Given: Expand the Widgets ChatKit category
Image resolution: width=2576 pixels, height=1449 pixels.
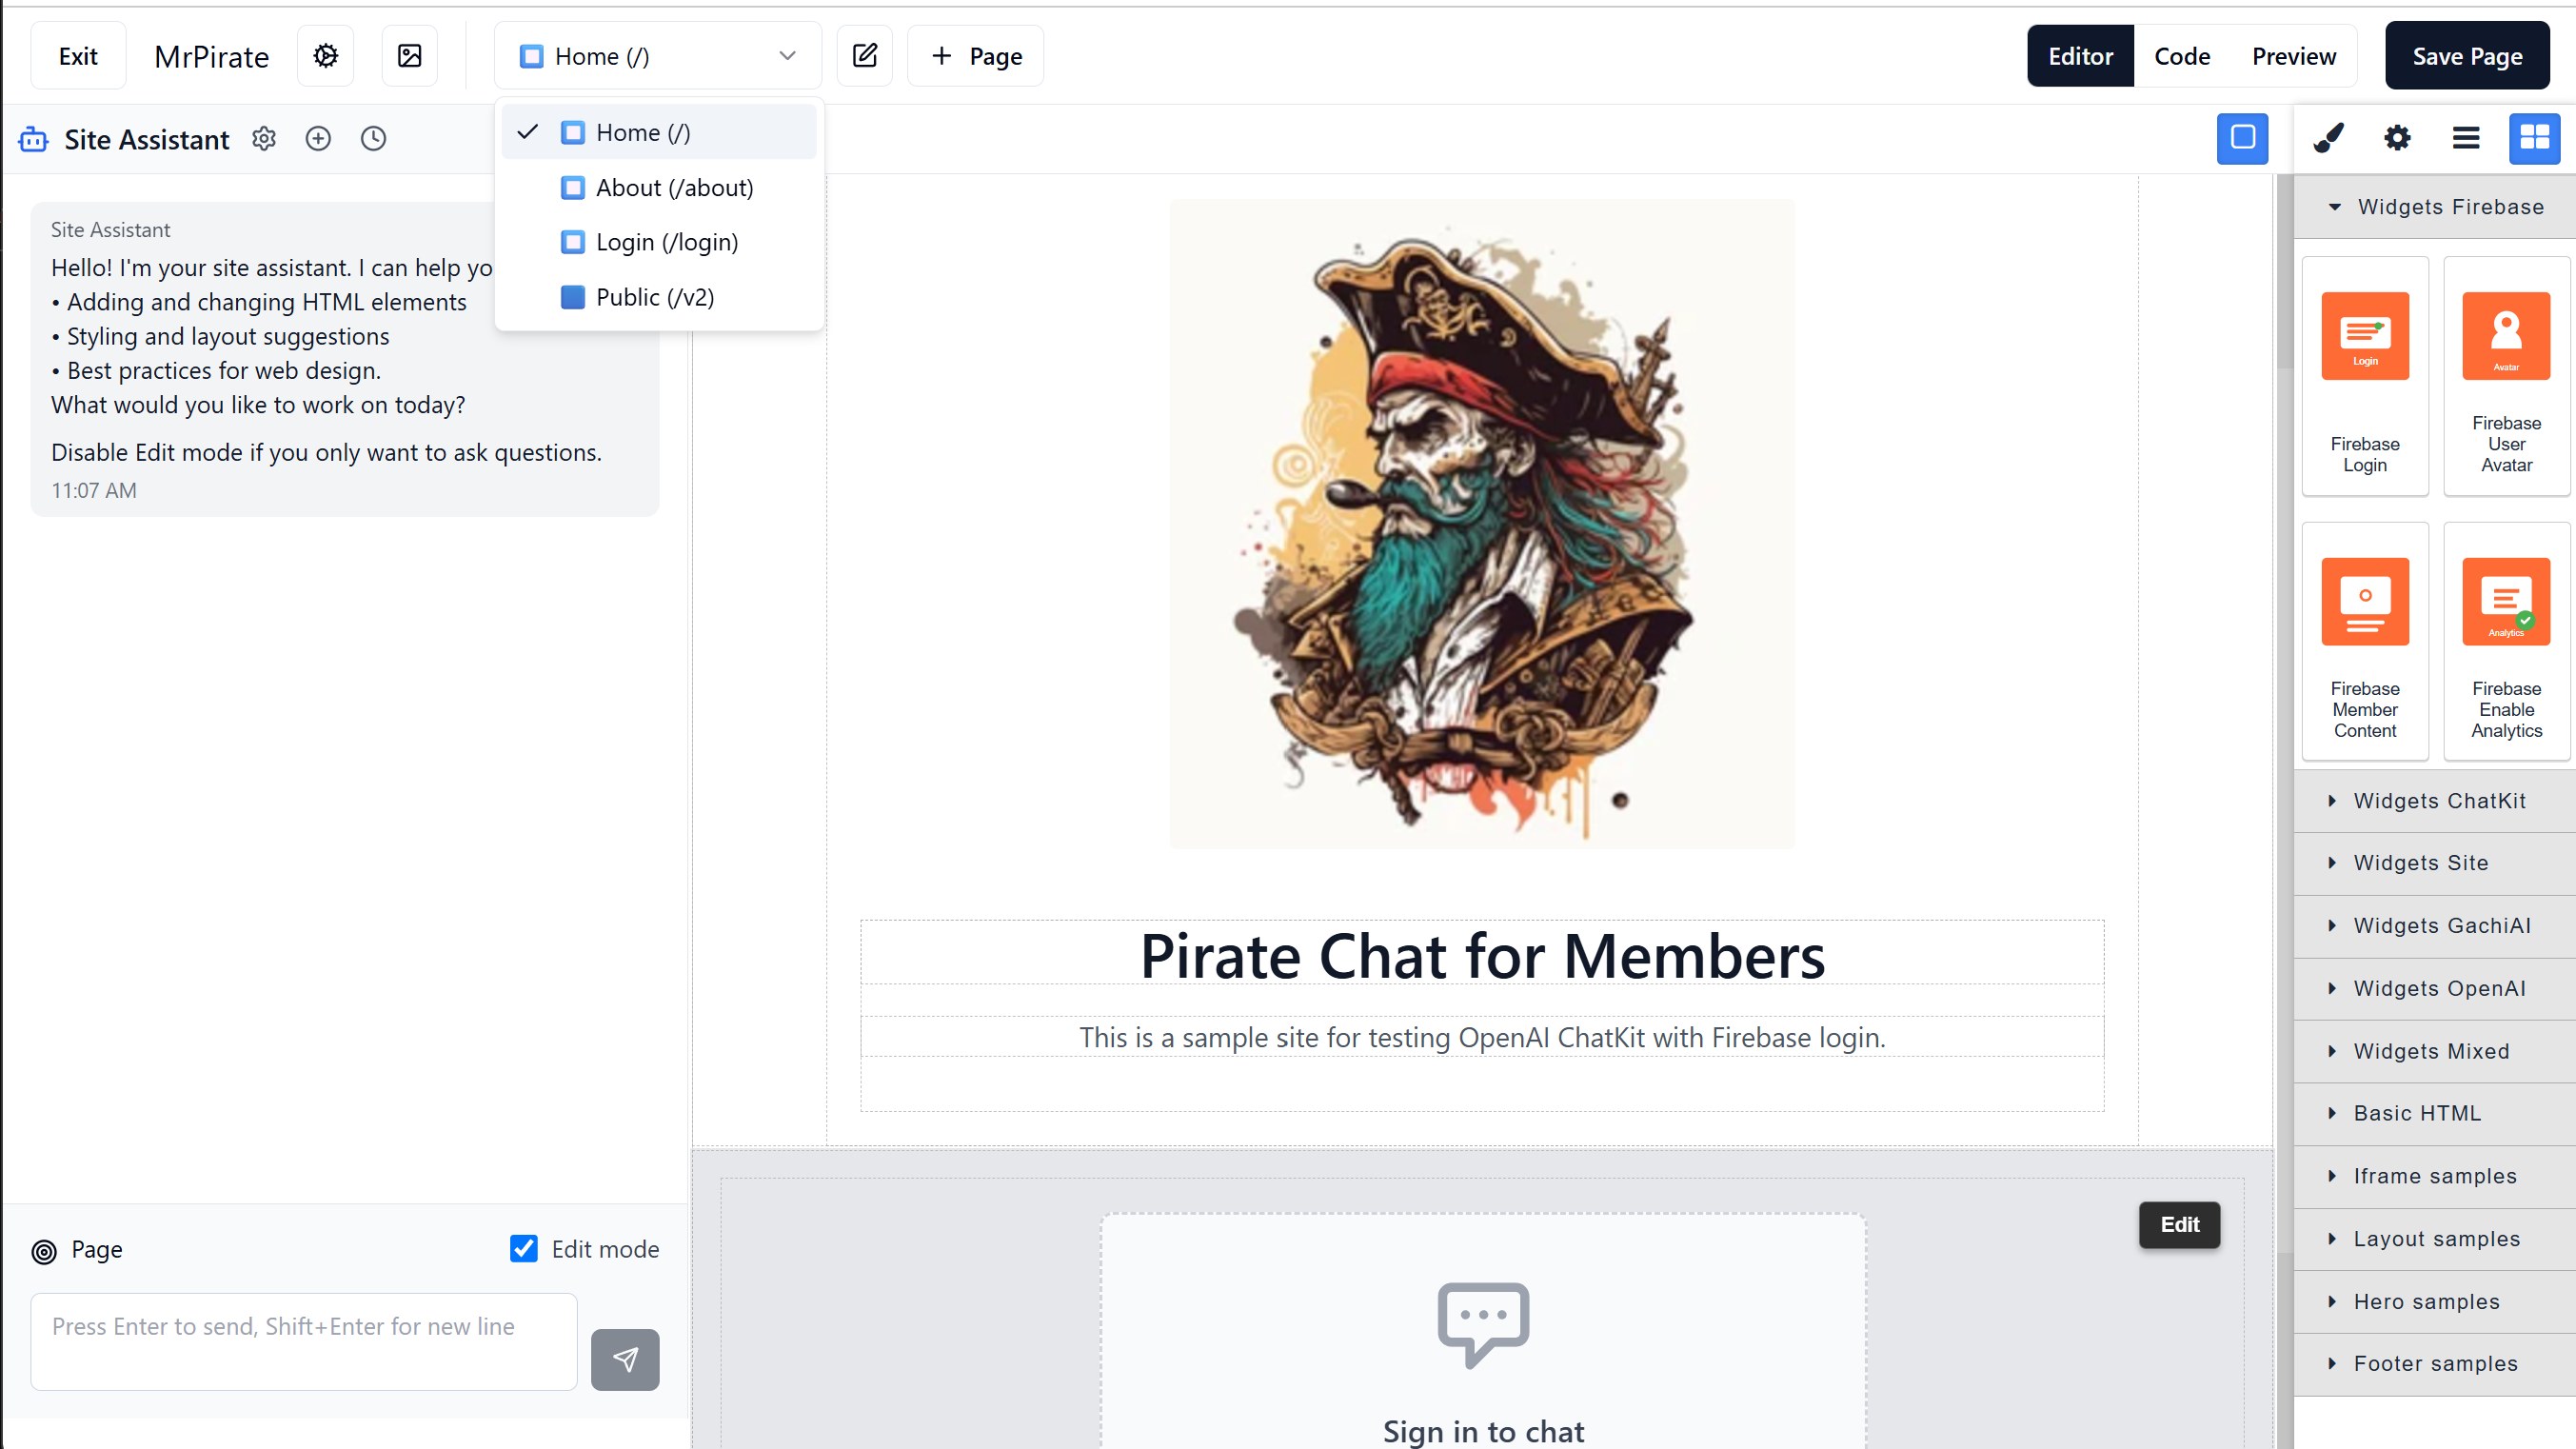Looking at the screenshot, I should (2438, 800).
